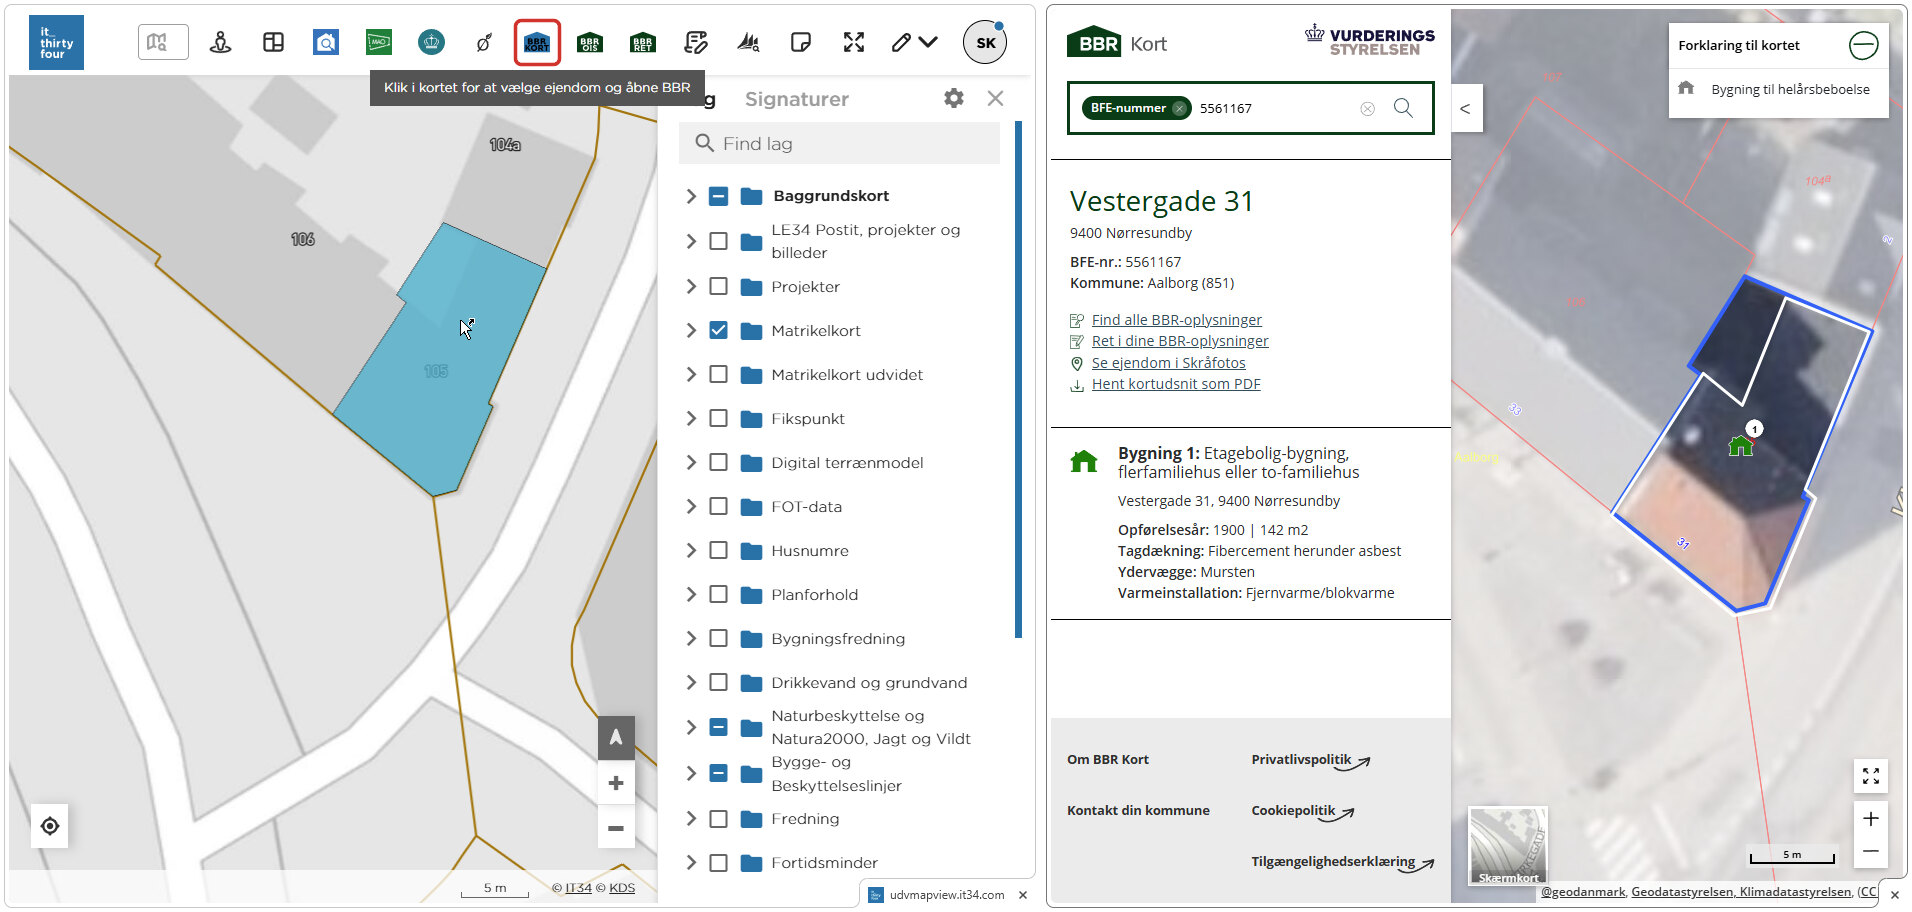Uncheck the Matrikelkort layer
Viewport: 1912px width, 912px height.
718,330
